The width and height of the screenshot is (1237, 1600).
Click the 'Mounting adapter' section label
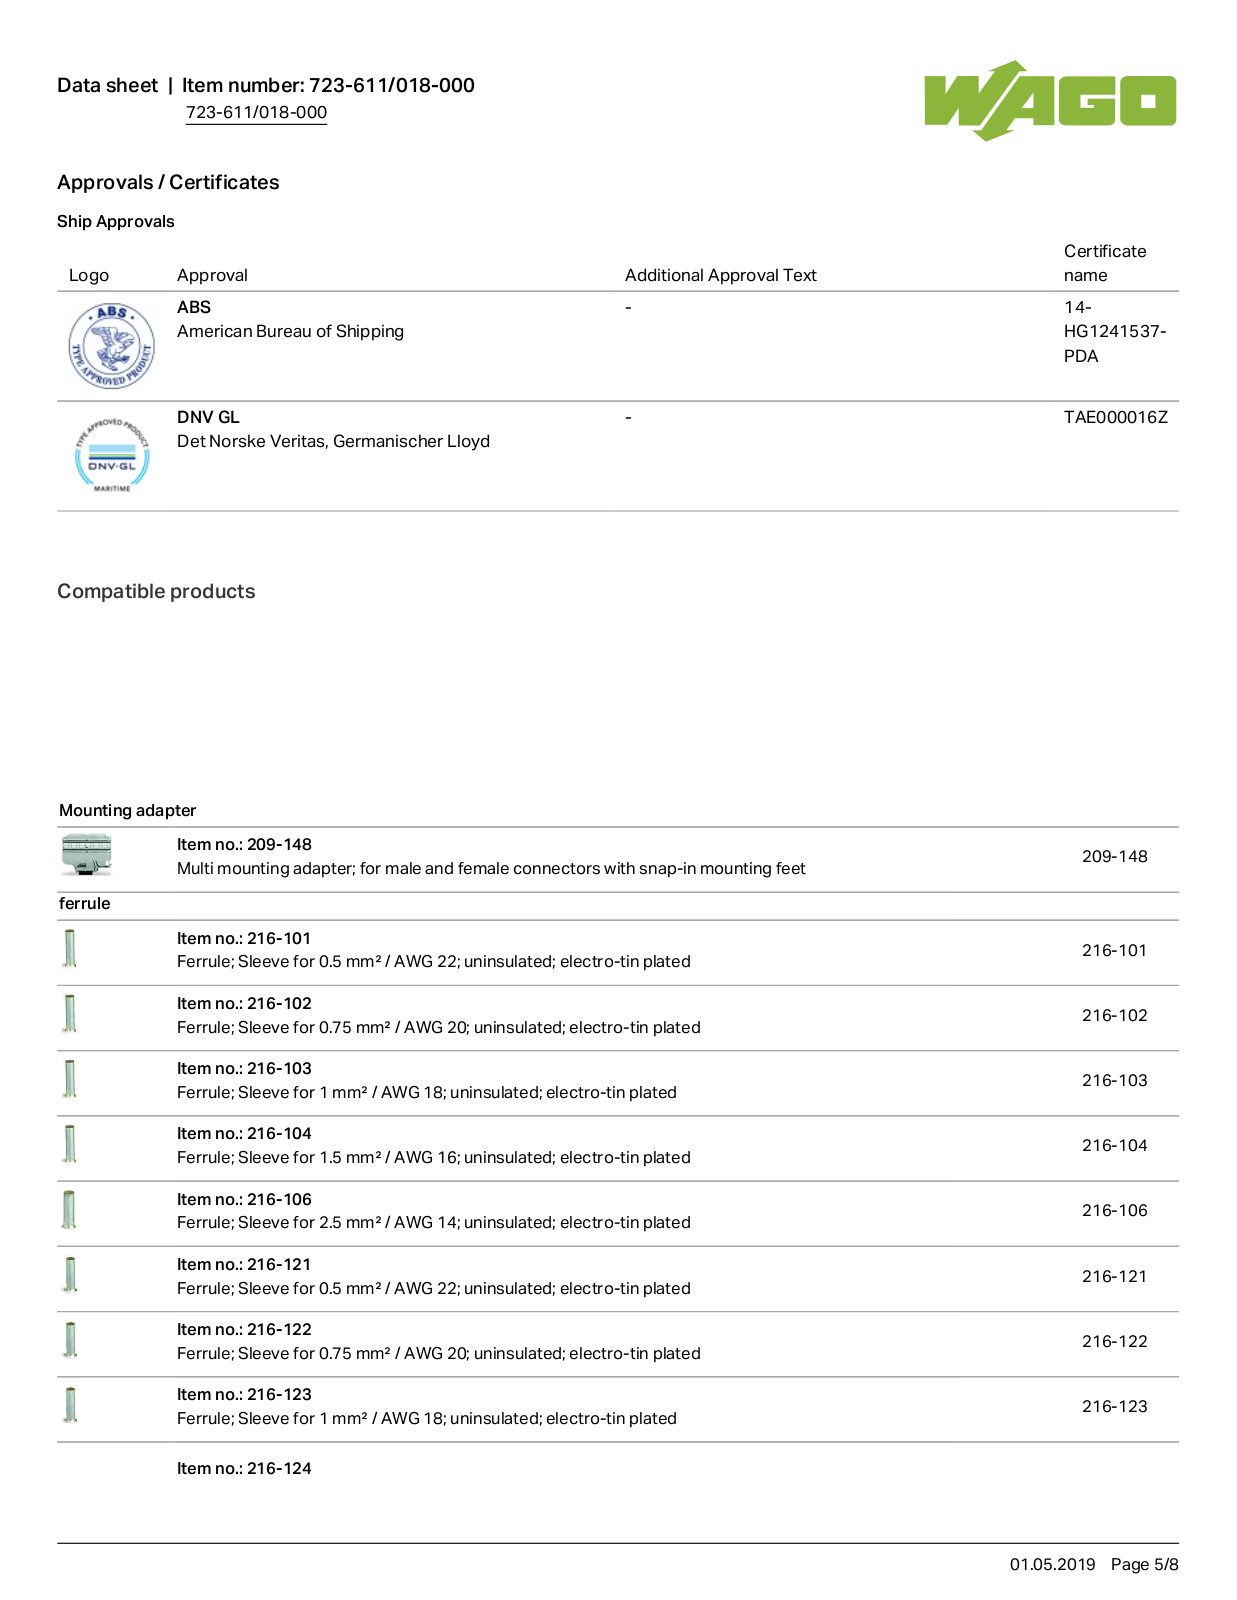pos(128,810)
